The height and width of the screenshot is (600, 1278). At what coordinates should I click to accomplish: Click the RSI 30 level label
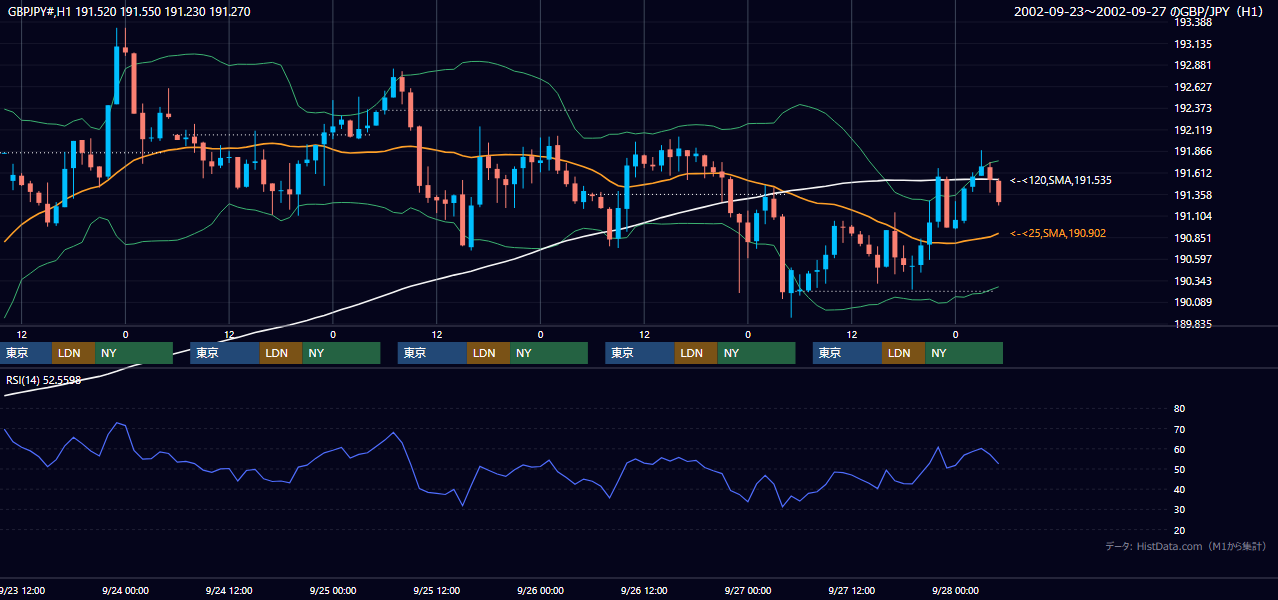coord(1179,510)
